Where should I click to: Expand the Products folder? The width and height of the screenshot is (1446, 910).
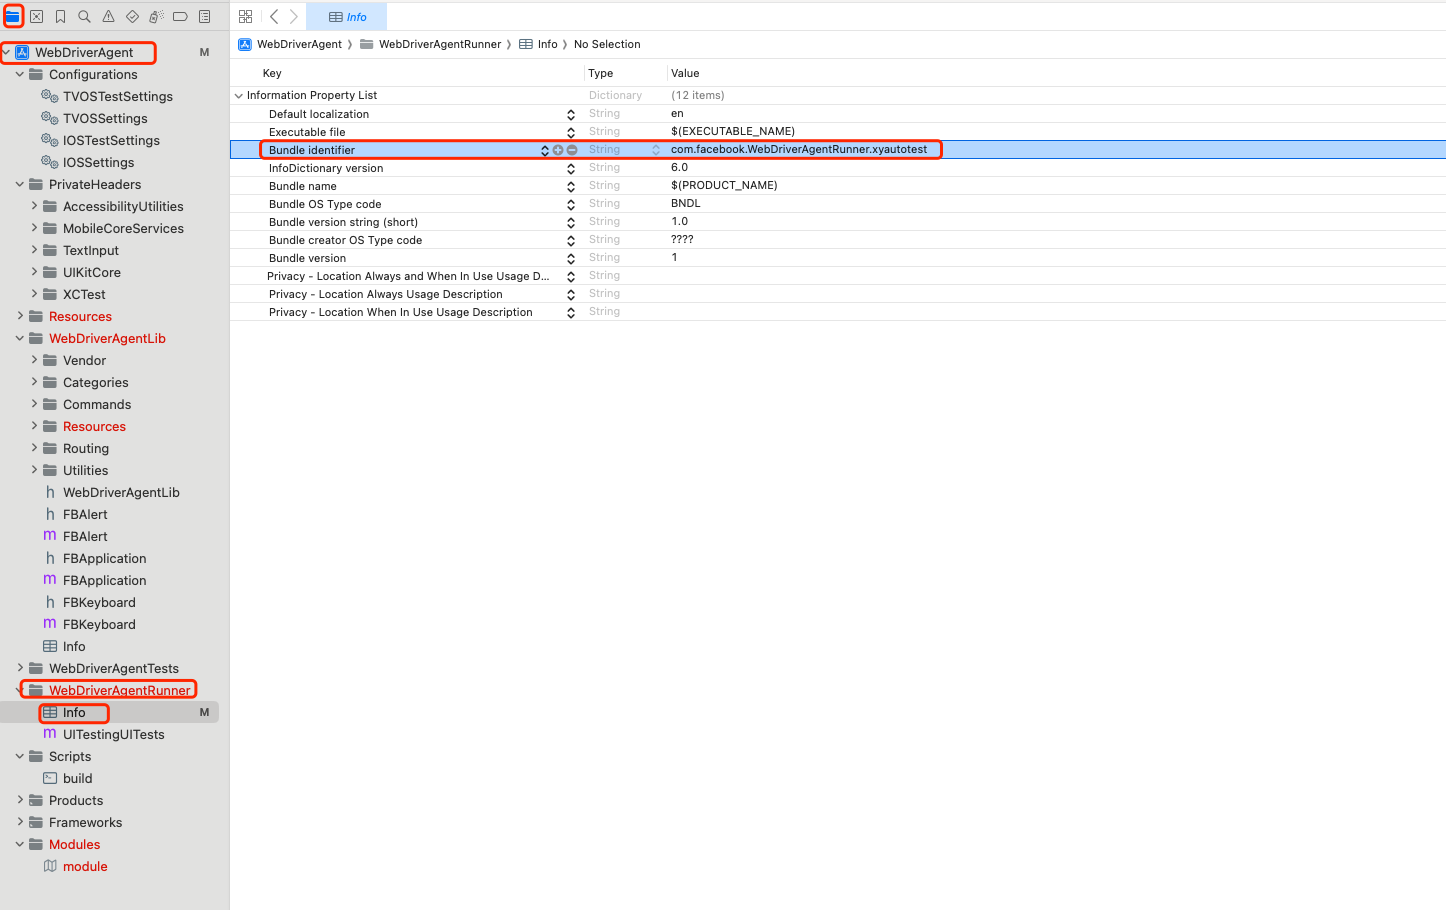[x=20, y=800]
